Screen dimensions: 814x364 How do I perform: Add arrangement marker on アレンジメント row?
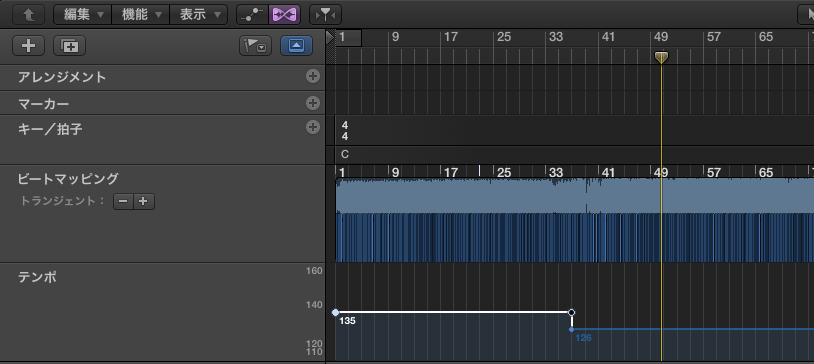313,76
